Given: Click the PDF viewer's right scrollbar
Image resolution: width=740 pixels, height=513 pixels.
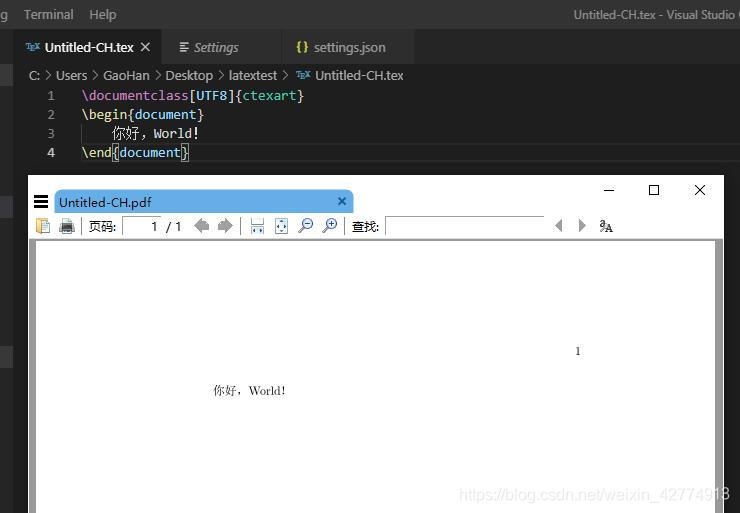Looking at the screenshot, I should pos(719,376).
